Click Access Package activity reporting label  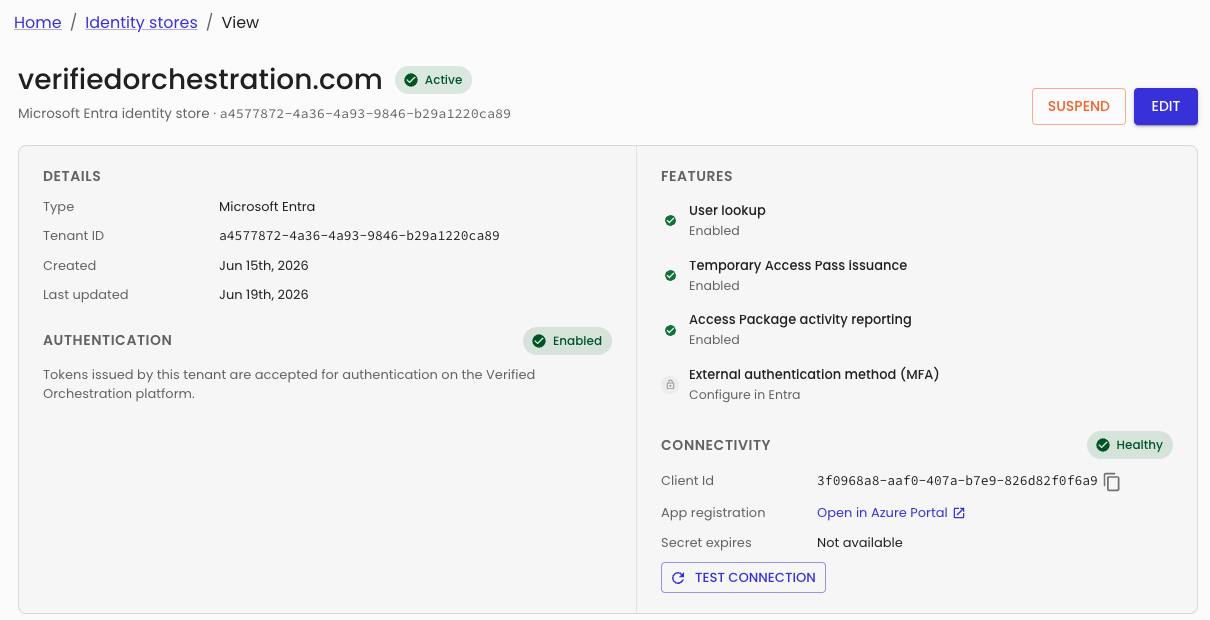pyautogui.click(x=800, y=320)
